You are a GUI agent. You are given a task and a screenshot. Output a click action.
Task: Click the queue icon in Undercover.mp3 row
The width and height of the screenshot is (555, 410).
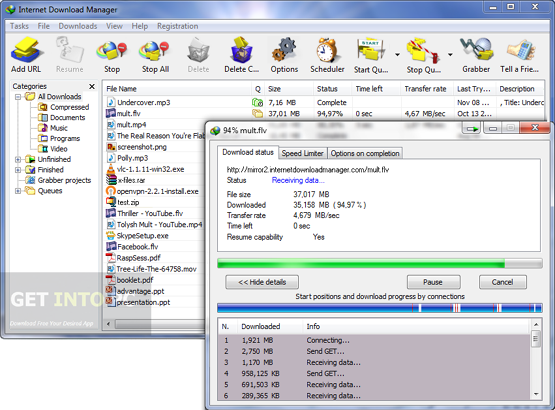pyautogui.click(x=257, y=103)
